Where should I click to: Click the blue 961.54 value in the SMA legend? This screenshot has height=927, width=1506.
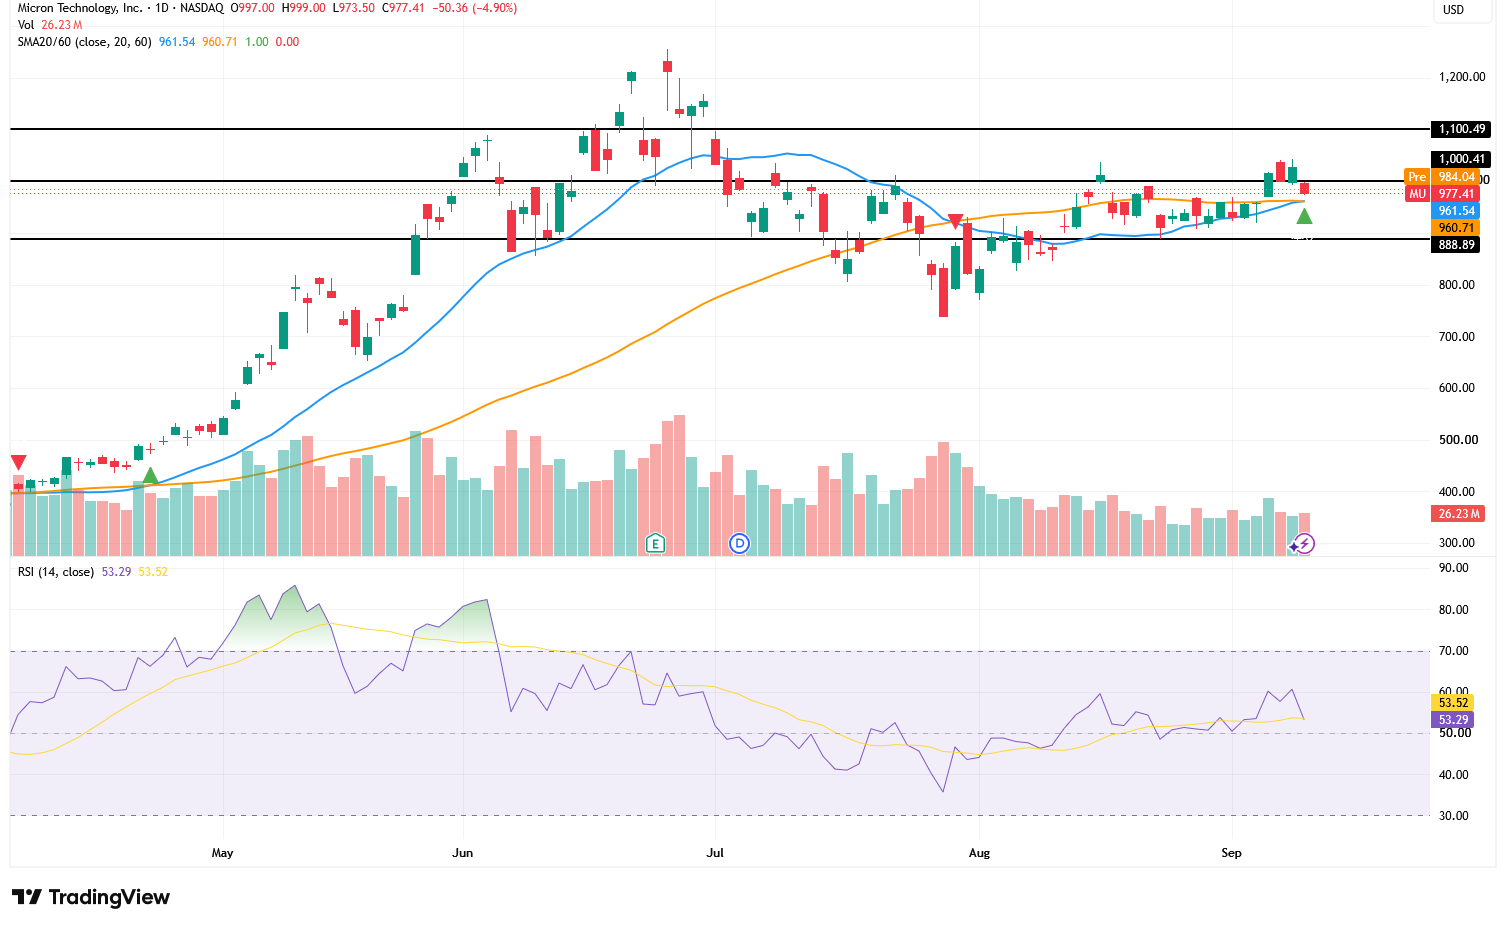[177, 42]
